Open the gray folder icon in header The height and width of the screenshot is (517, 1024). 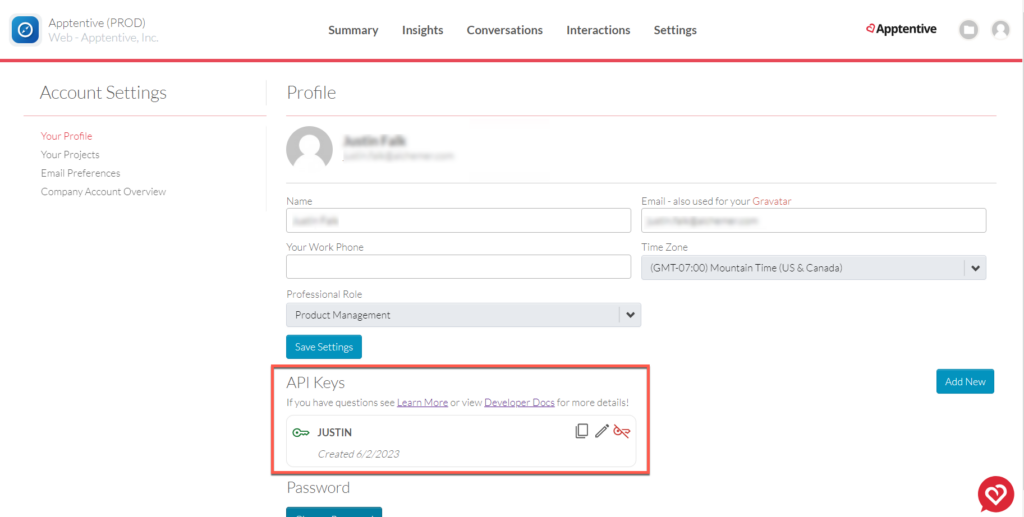[968, 29]
